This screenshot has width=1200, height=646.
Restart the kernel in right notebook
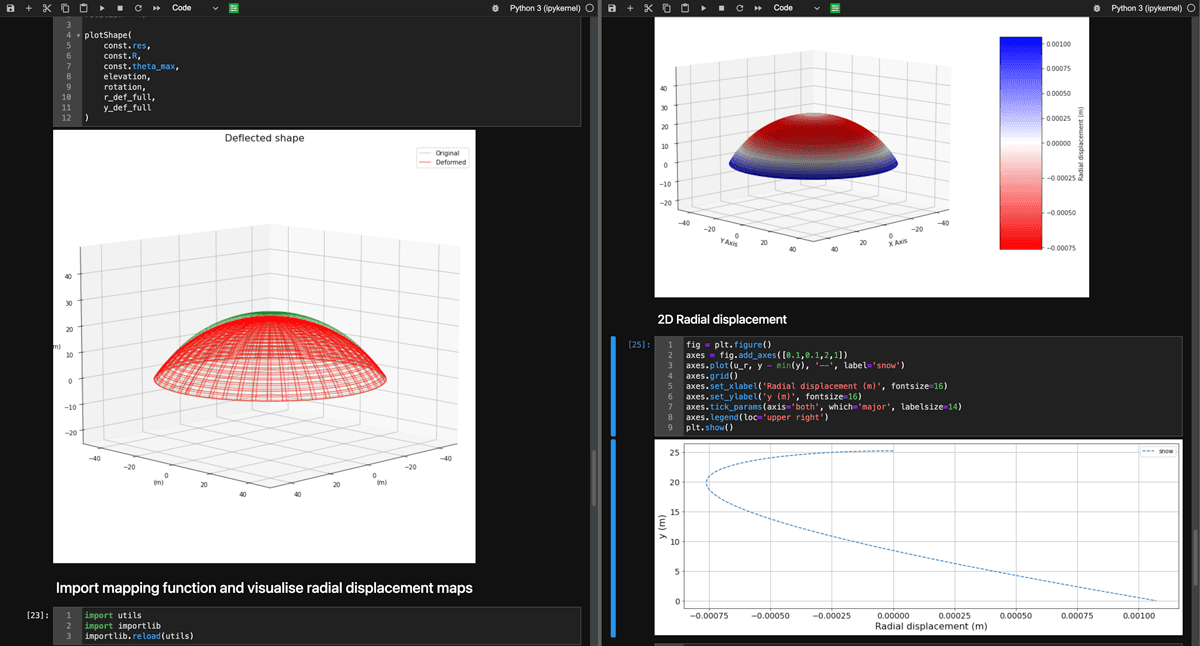pyautogui.click(x=739, y=8)
